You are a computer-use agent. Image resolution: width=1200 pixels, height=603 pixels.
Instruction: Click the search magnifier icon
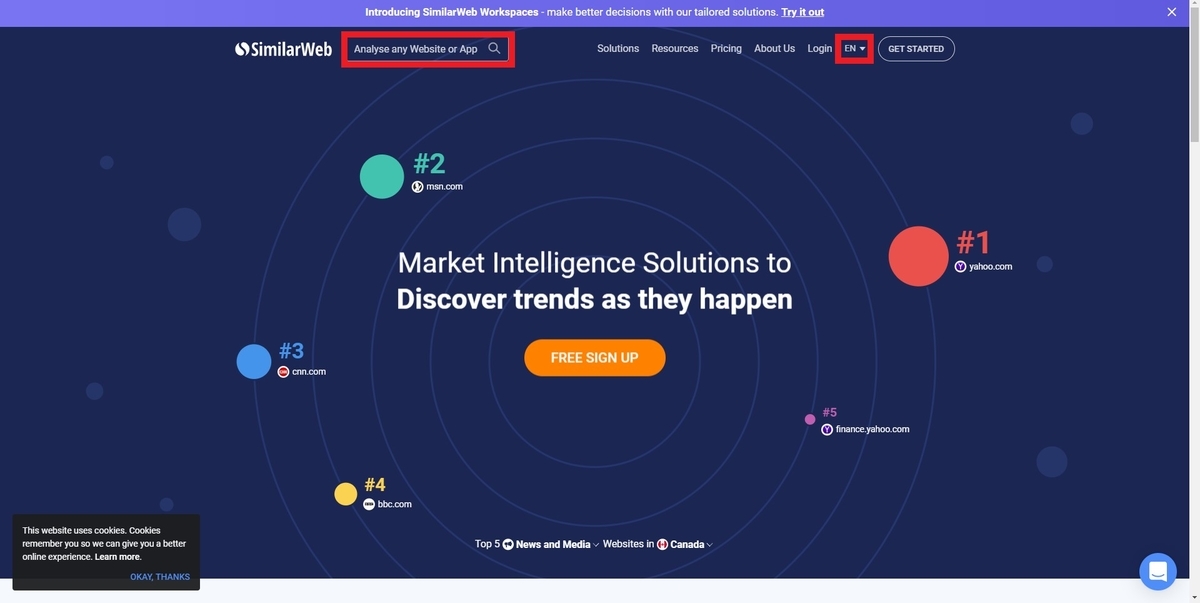click(x=494, y=48)
